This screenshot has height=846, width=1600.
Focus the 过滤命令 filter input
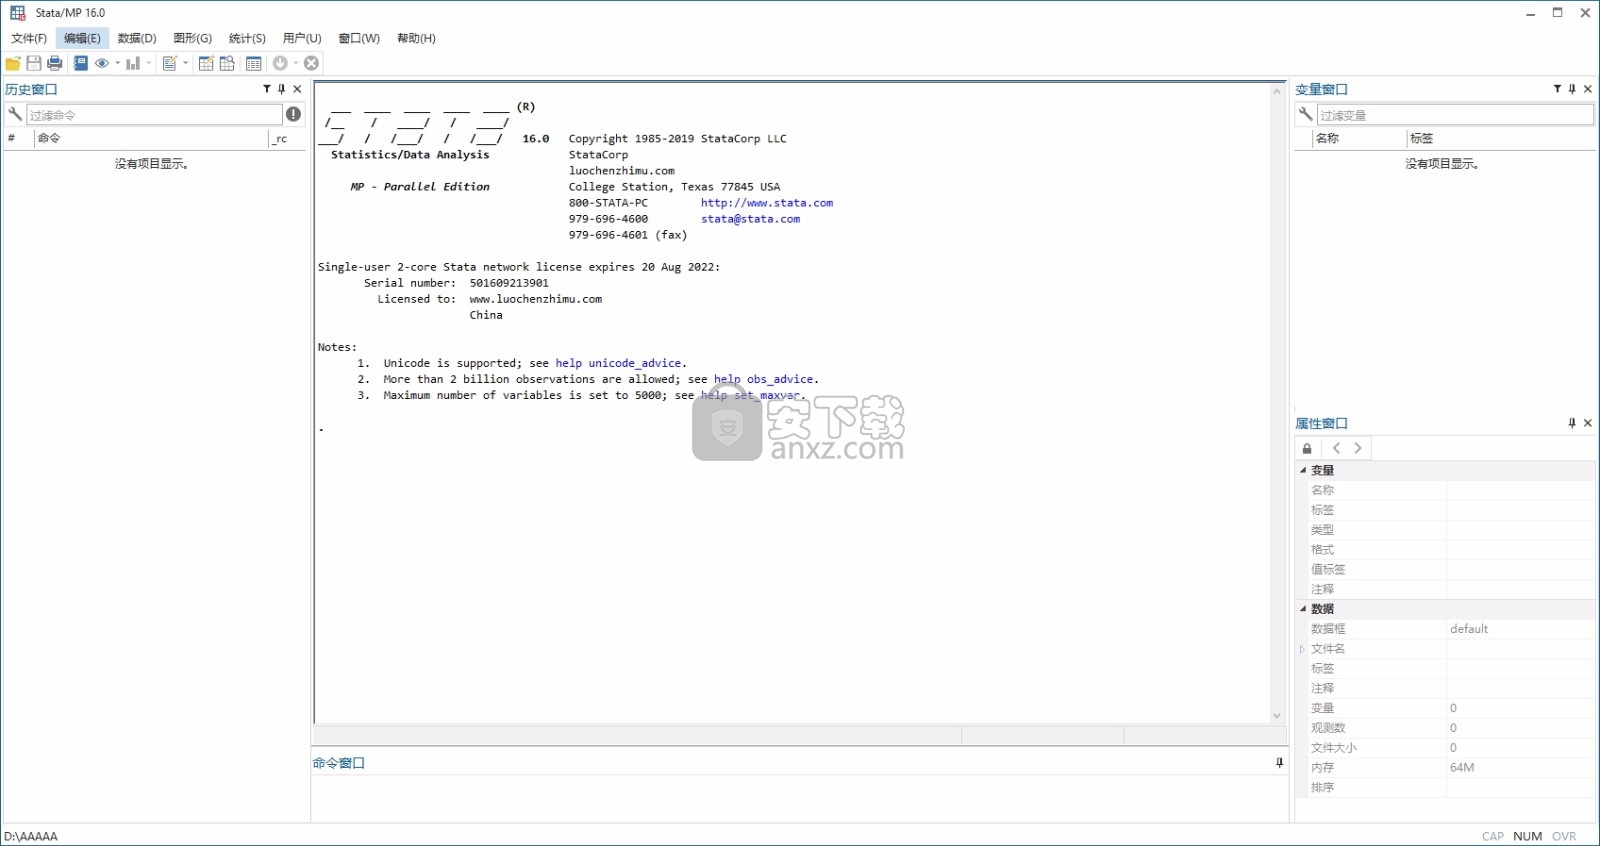click(154, 115)
